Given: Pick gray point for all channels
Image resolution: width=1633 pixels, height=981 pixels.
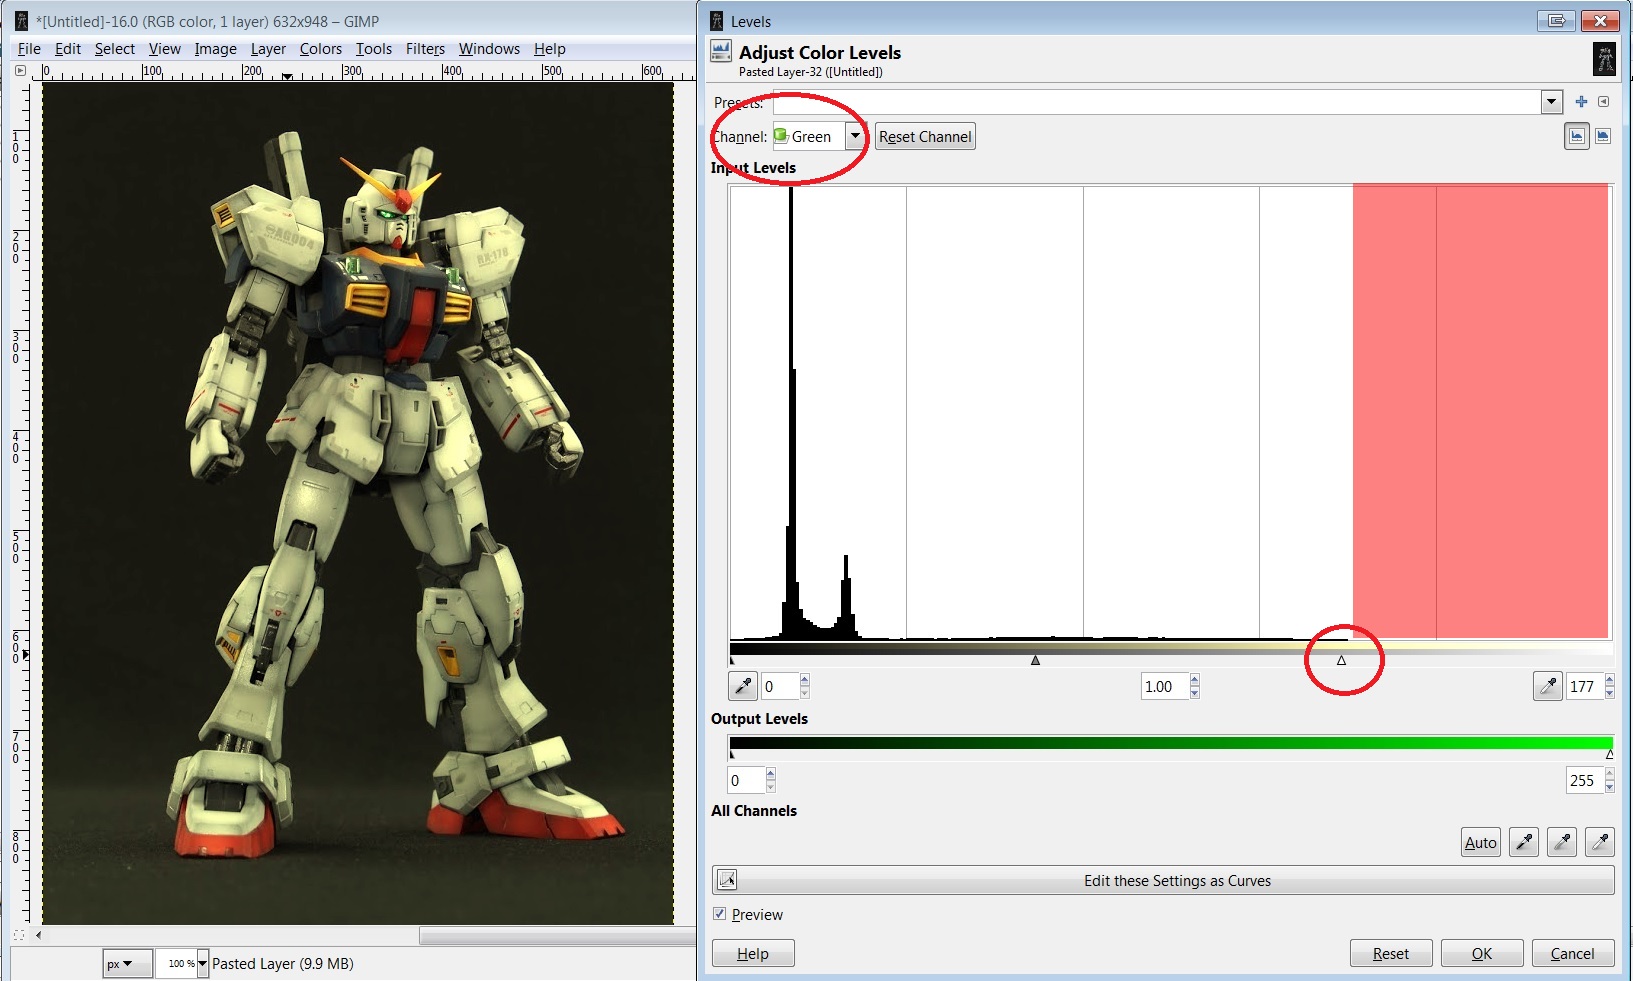Looking at the screenshot, I should click(1562, 842).
